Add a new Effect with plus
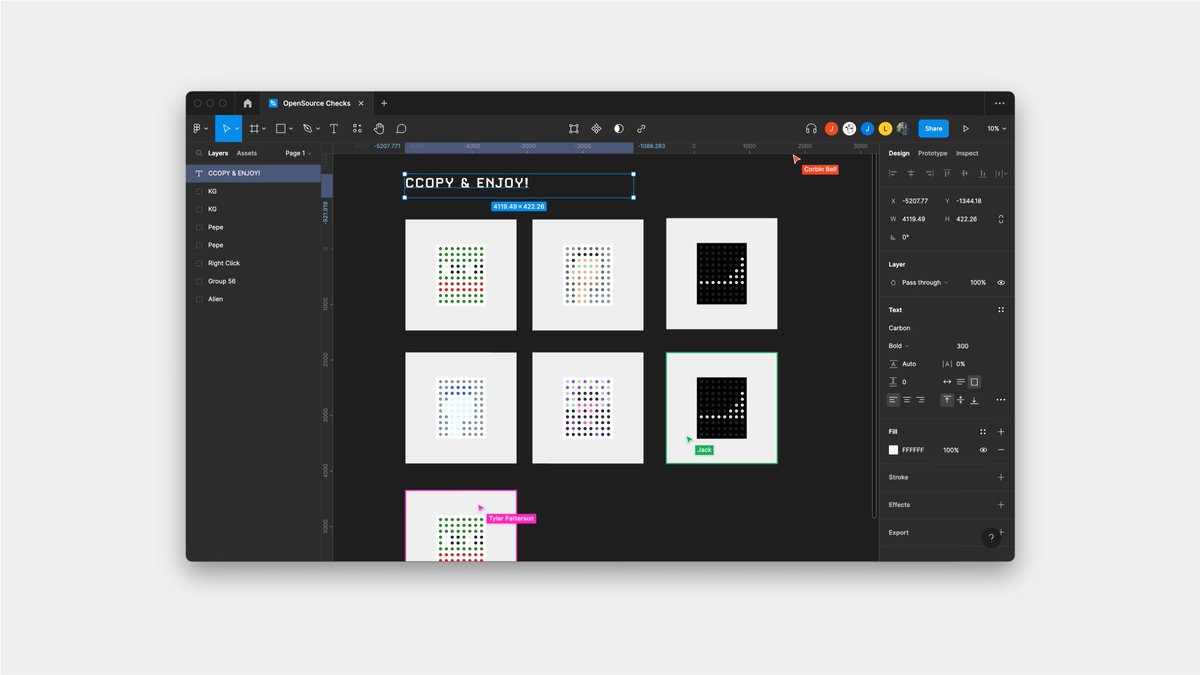The image size is (1200, 675). tap(1001, 505)
